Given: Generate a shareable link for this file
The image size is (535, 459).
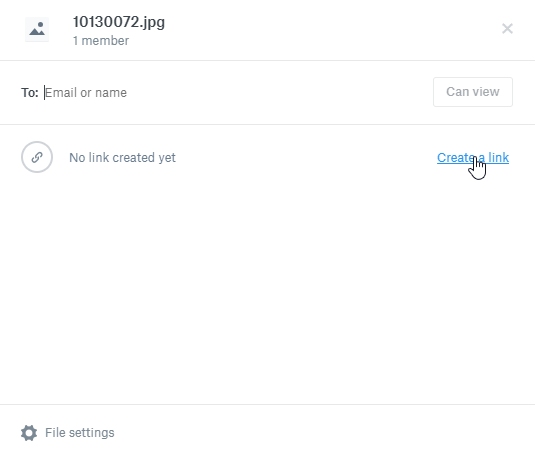Looking at the screenshot, I should pyautogui.click(x=473, y=157).
